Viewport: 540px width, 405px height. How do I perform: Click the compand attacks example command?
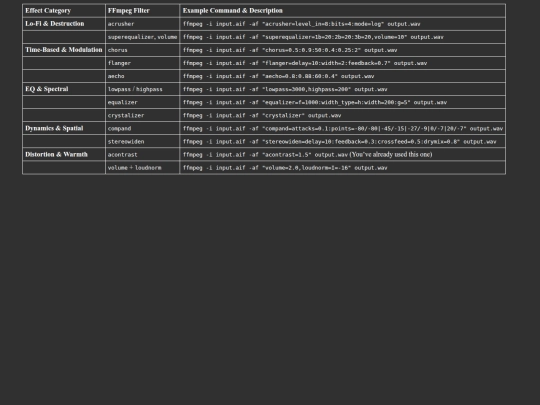(x=343, y=129)
